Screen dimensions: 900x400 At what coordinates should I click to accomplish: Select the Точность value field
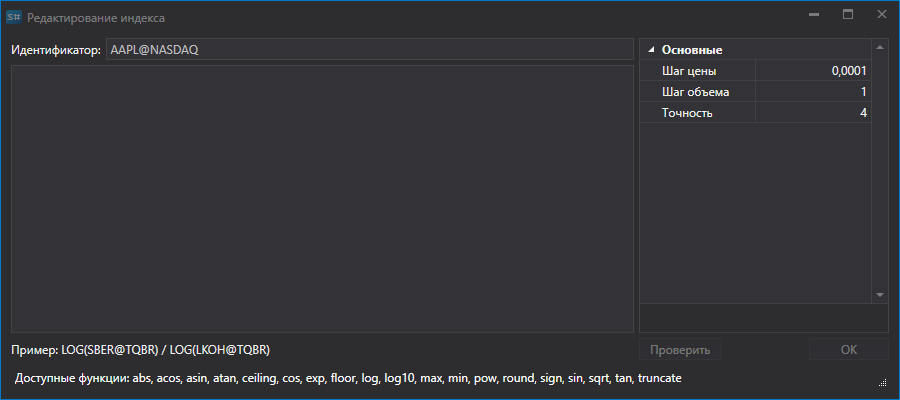point(813,112)
